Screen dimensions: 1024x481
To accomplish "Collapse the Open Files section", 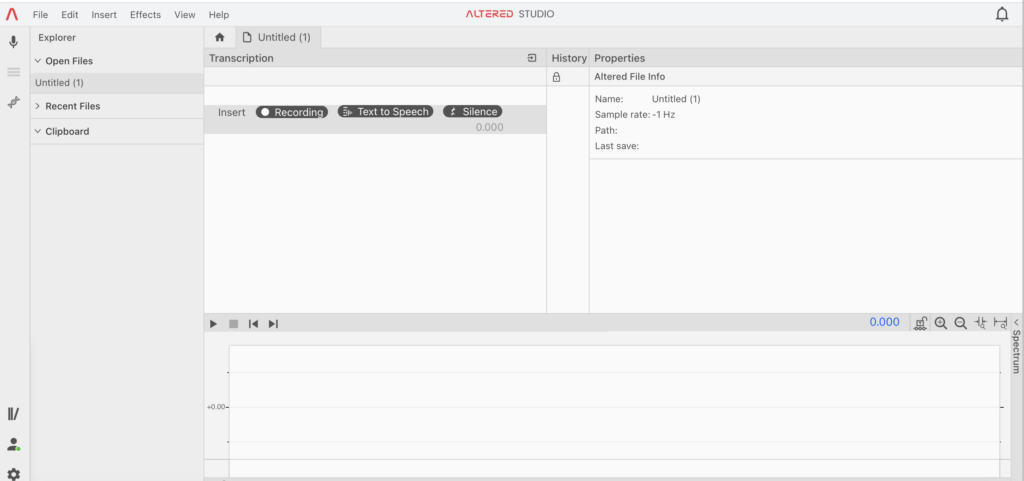I will point(38,61).
